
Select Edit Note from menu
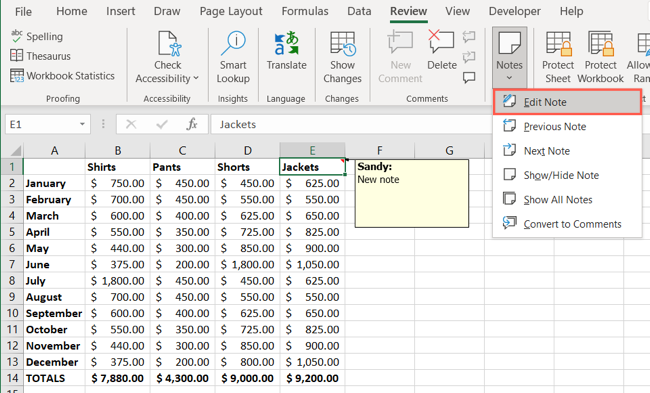tap(567, 102)
